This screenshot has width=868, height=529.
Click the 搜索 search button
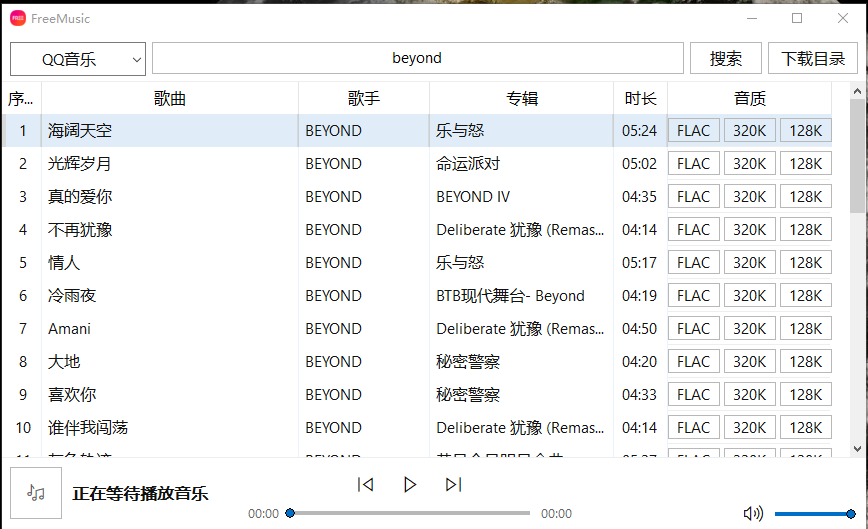[x=726, y=58]
